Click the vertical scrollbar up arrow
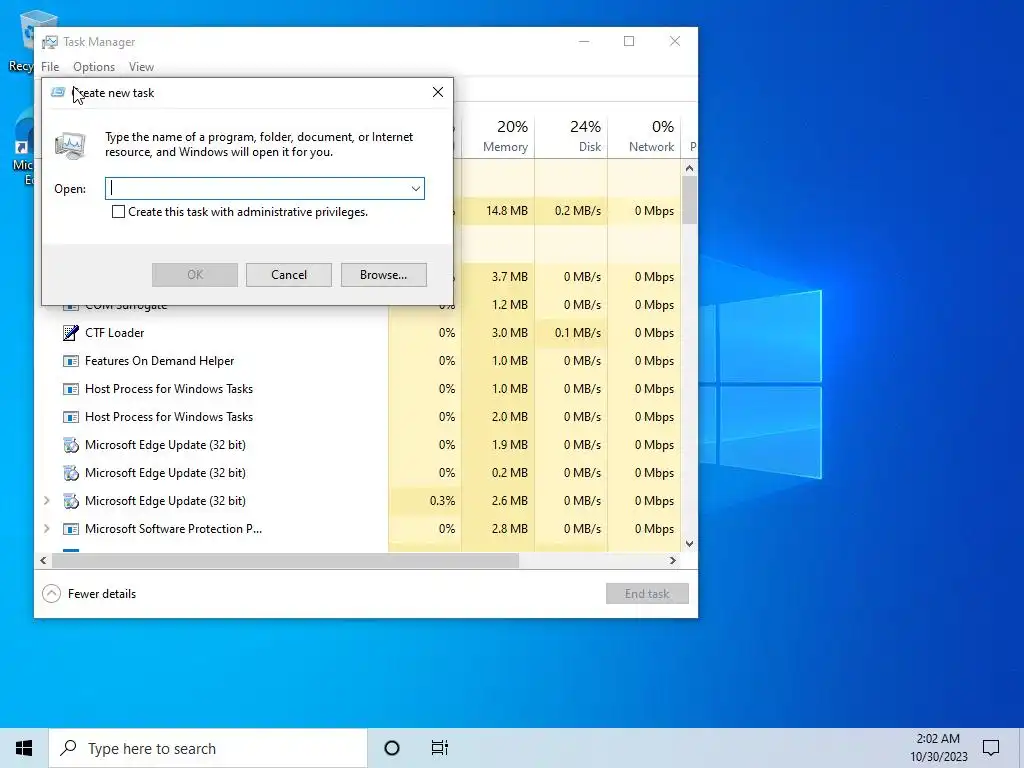 click(x=689, y=168)
